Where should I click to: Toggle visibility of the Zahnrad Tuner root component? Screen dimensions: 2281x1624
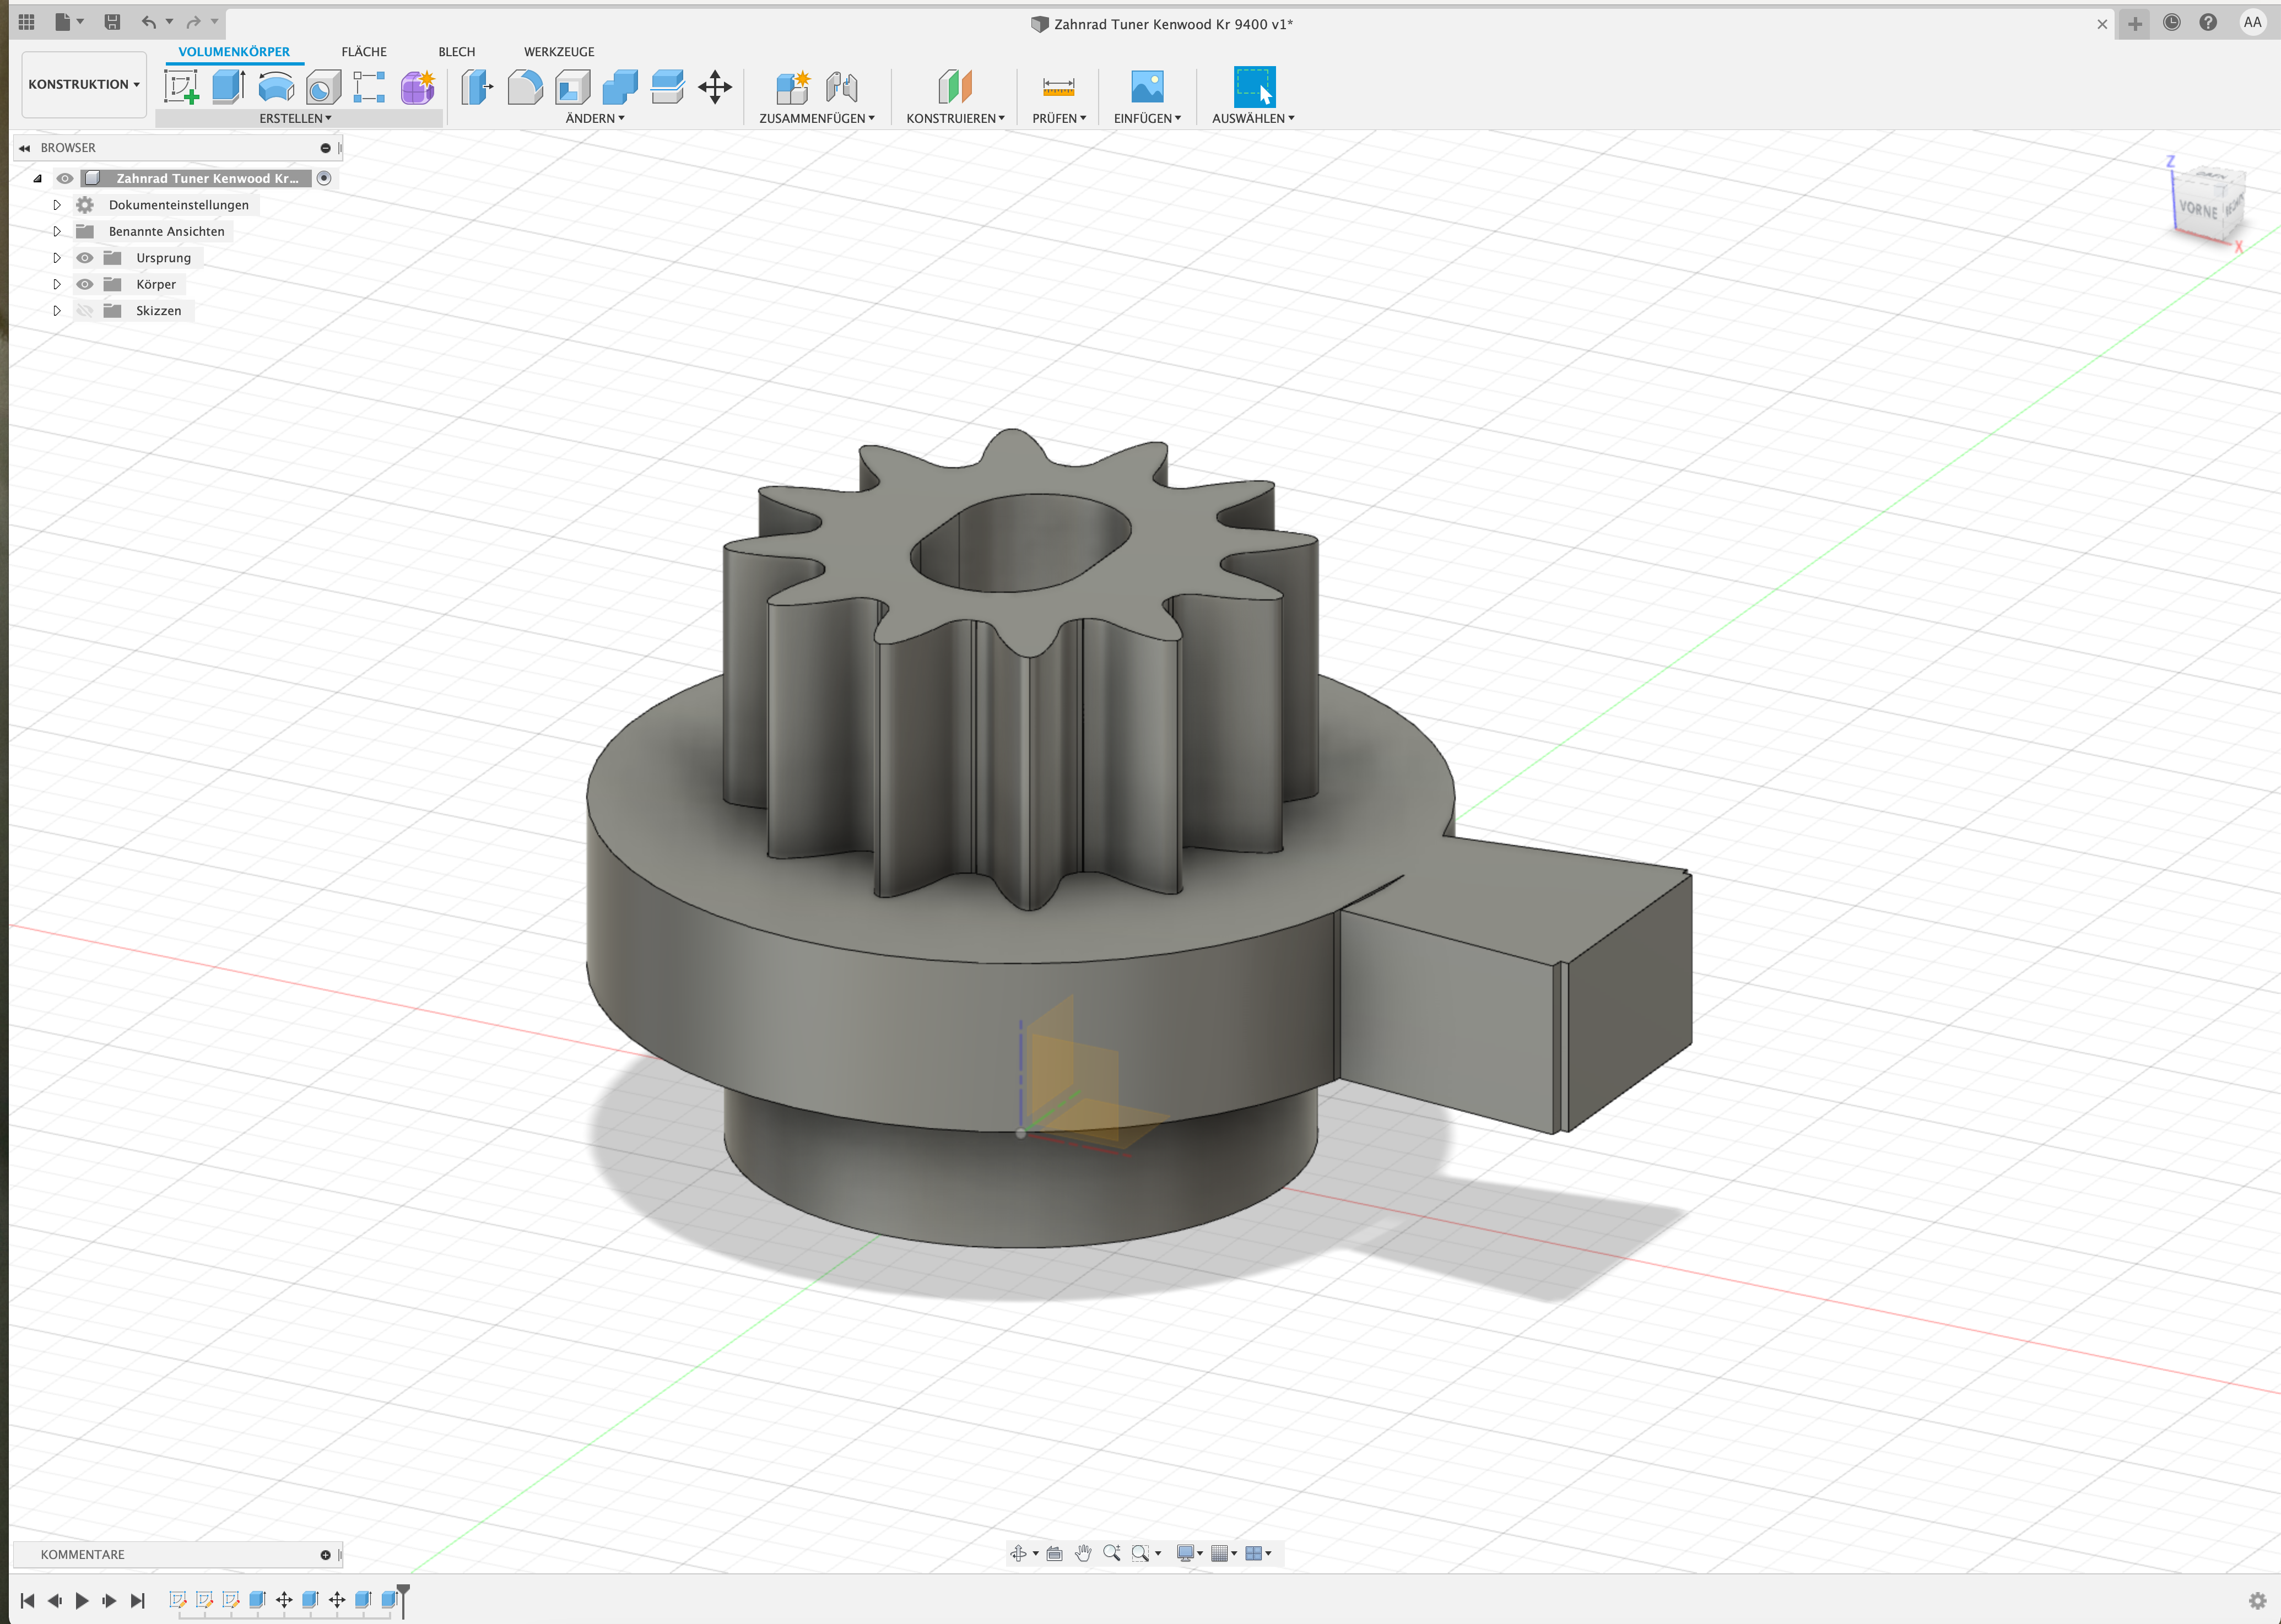(x=65, y=178)
